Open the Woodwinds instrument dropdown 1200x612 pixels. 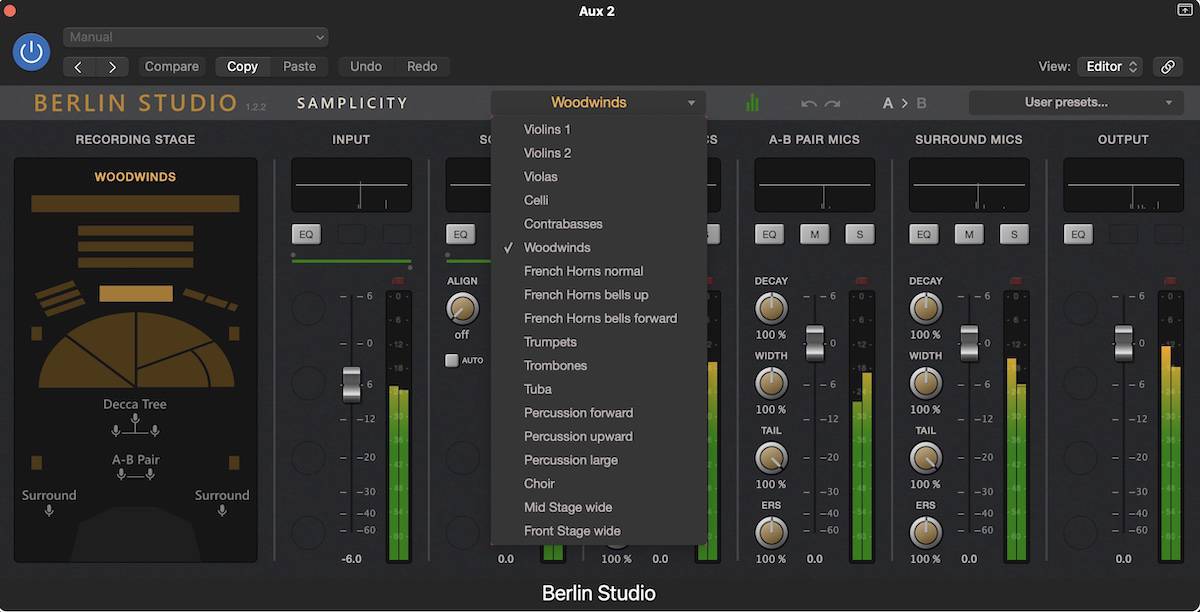click(x=598, y=102)
